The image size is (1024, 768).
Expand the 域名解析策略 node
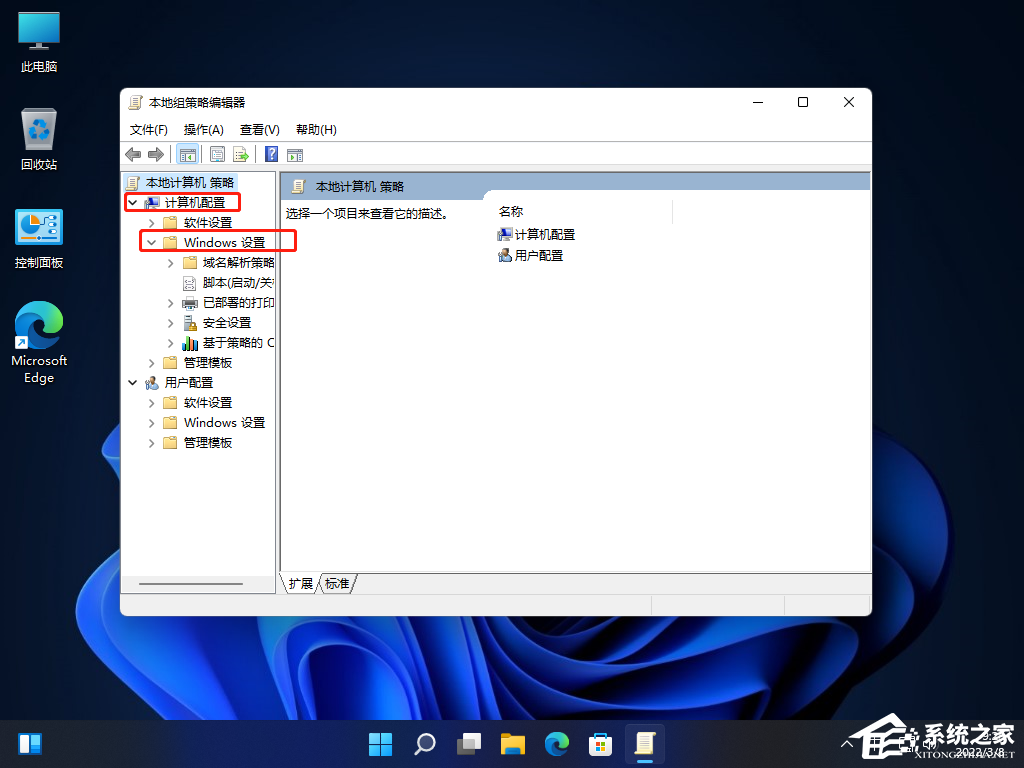[x=170, y=263]
